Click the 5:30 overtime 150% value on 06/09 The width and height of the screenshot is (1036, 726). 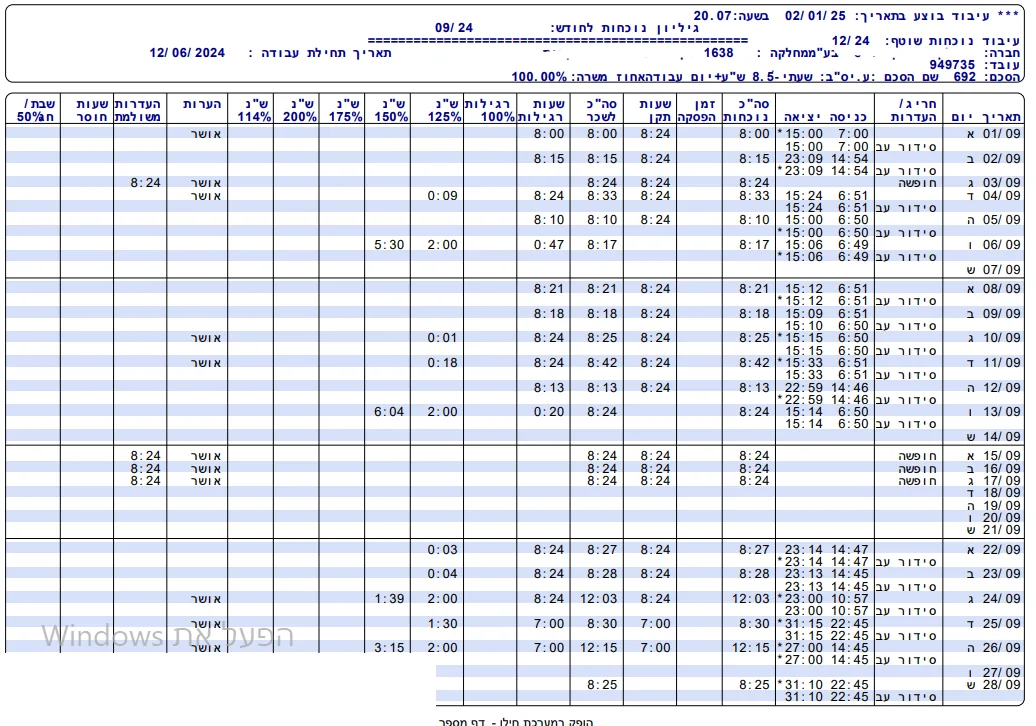coord(389,244)
